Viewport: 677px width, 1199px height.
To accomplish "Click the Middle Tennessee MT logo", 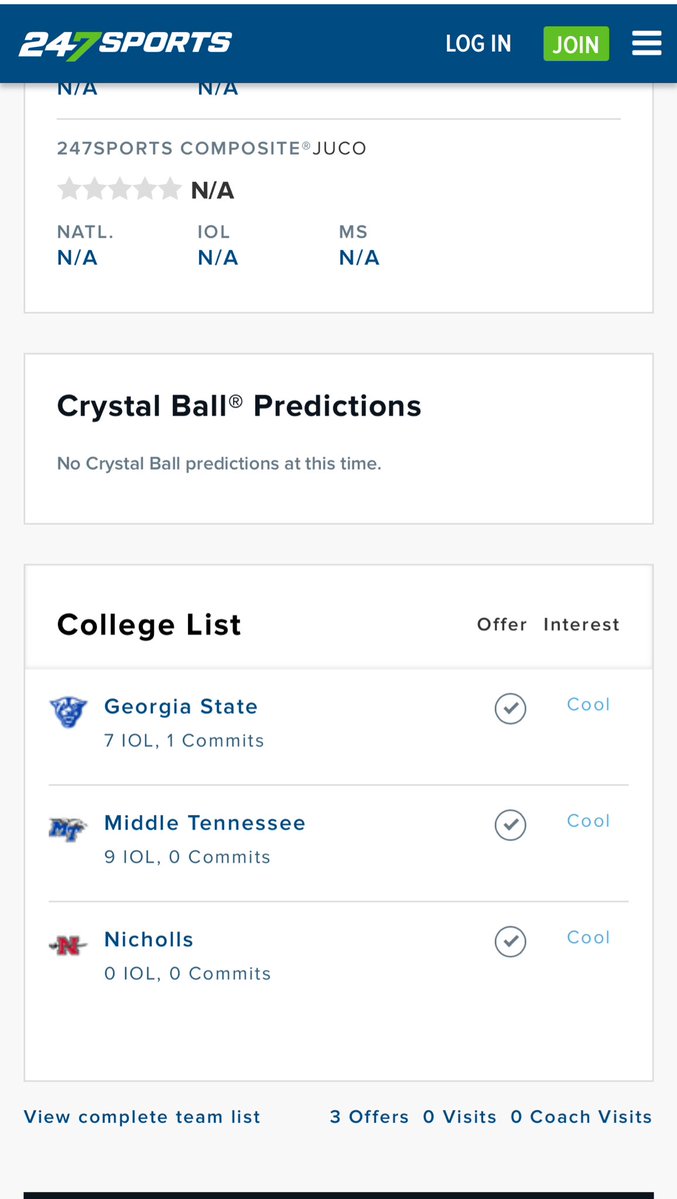I will click(x=68, y=829).
